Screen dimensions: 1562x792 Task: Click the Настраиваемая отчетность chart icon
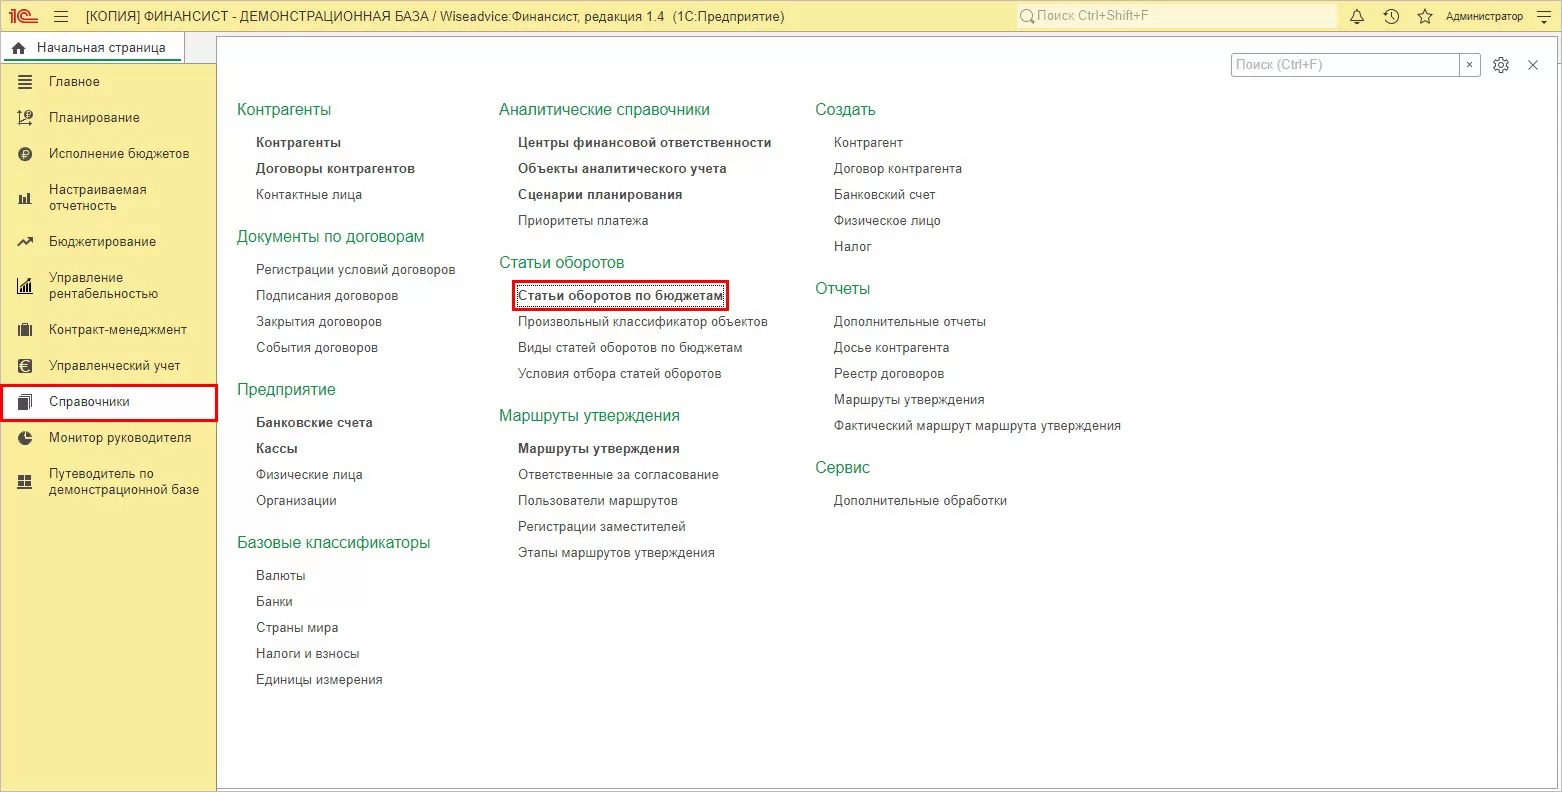[25, 198]
